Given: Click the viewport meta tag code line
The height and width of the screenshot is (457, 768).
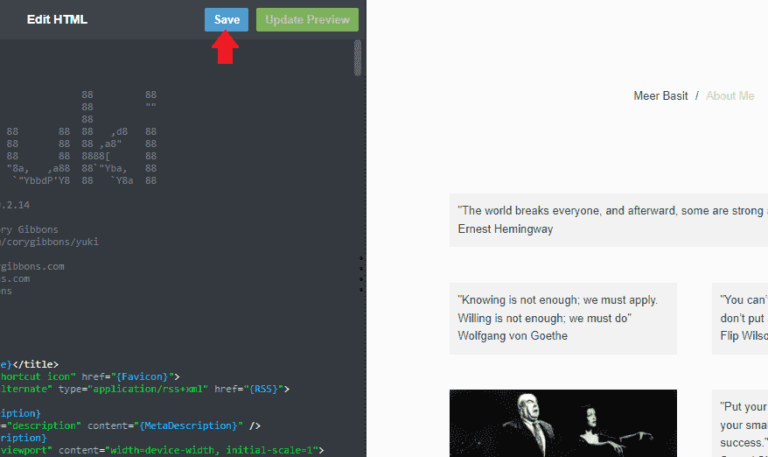Looking at the screenshot, I should (162, 450).
